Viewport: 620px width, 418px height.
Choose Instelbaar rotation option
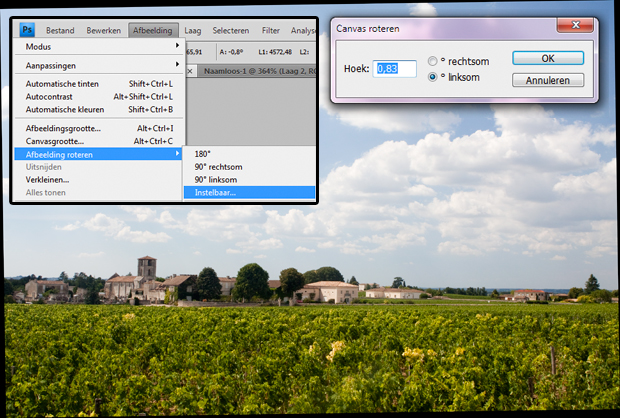(x=250, y=193)
